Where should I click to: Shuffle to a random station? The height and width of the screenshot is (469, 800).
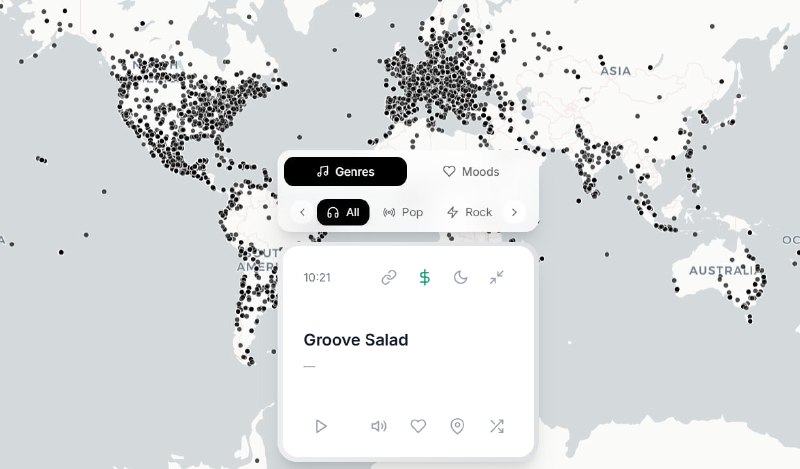pos(496,426)
